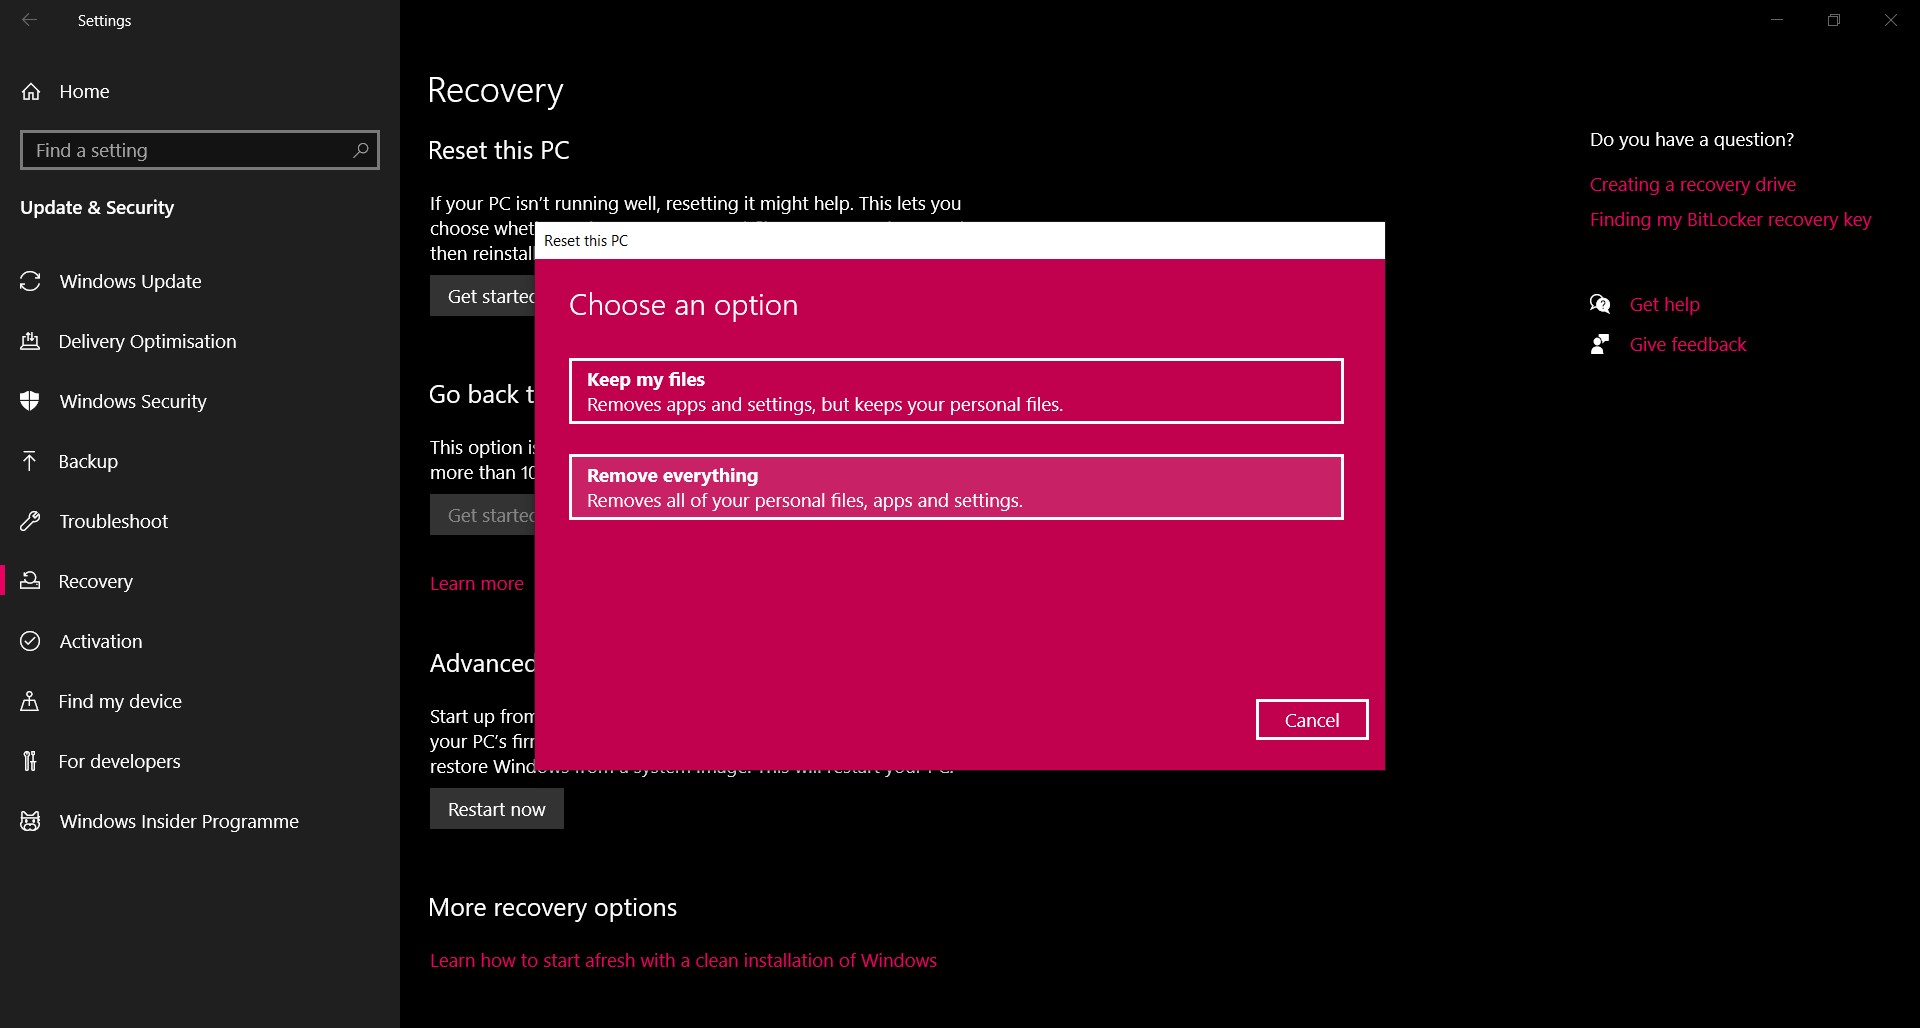Click the Activation checkmark icon
The image size is (1920, 1028).
click(x=30, y=641)
